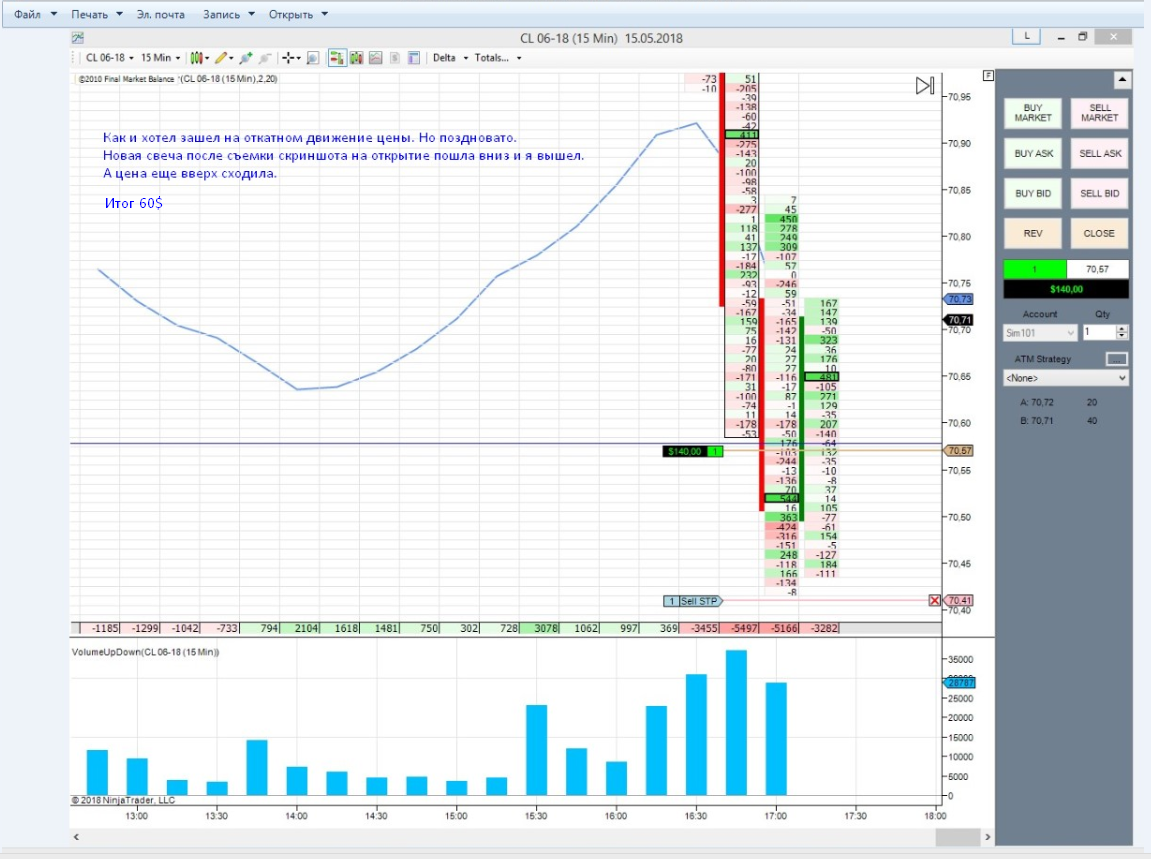Open the Файл menu
Screen dimensions: 1151x859
[35, 14]
